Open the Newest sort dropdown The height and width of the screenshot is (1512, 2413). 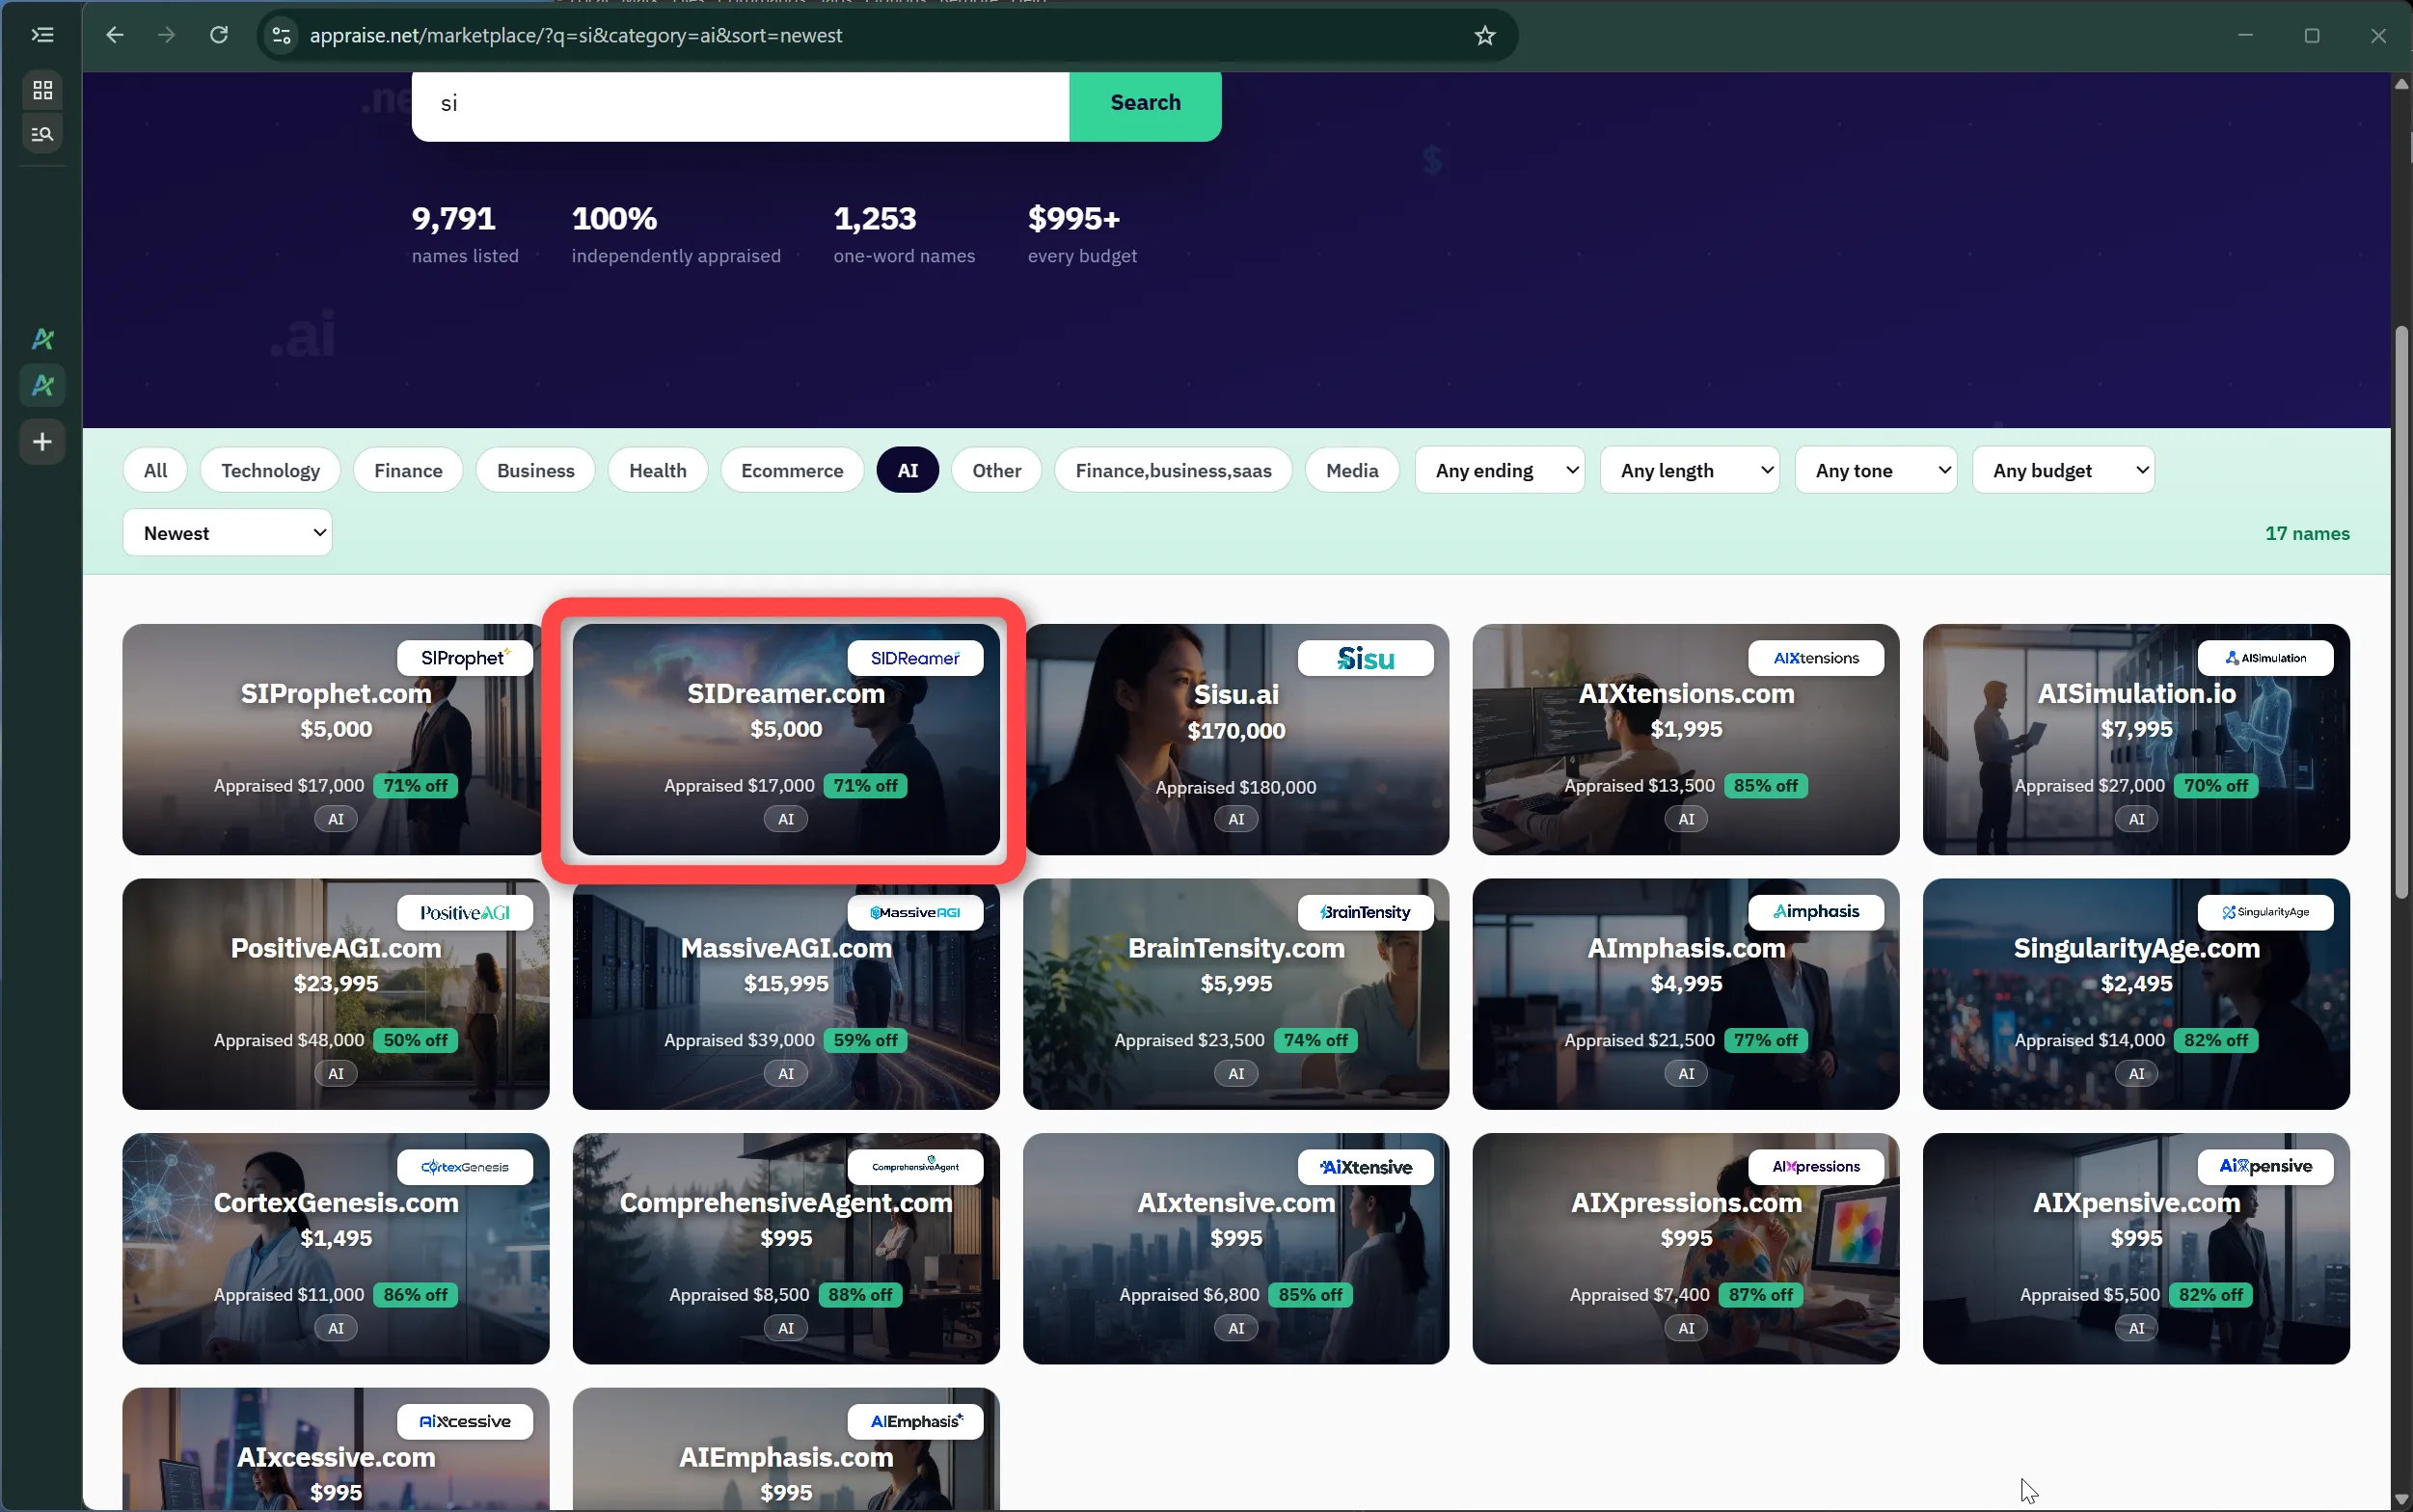point(227,533)
